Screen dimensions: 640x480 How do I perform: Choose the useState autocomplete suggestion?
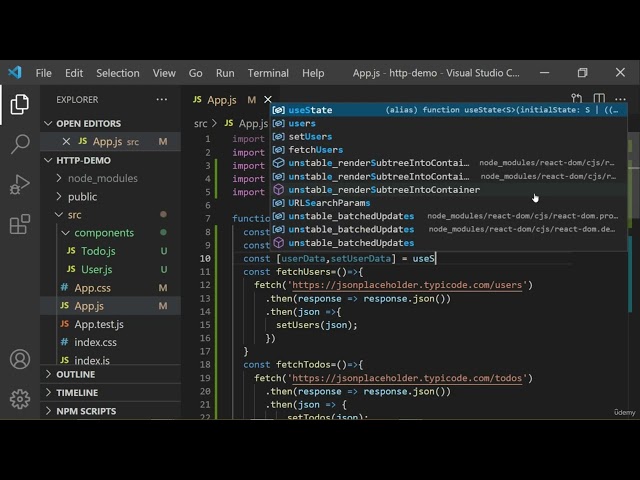point(449,110)
